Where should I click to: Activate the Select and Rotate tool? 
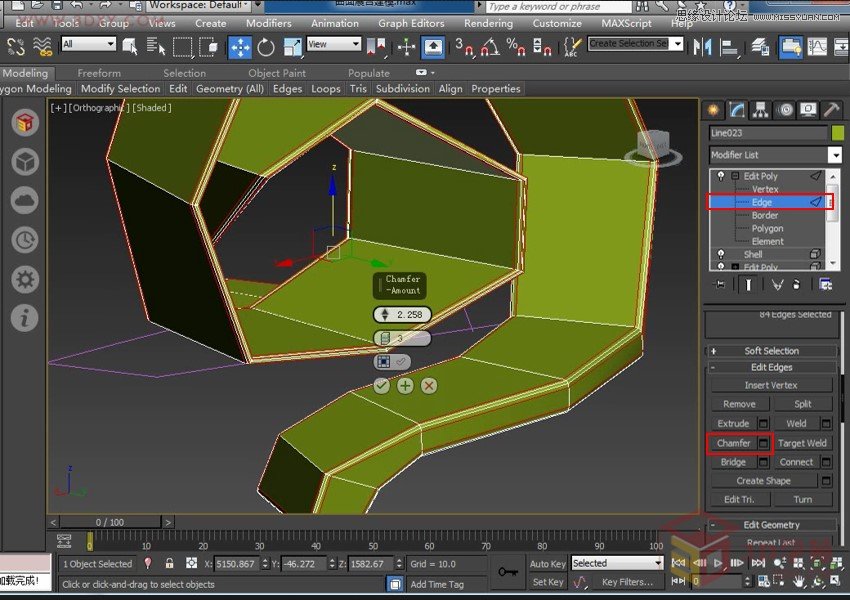coord(266,47)
